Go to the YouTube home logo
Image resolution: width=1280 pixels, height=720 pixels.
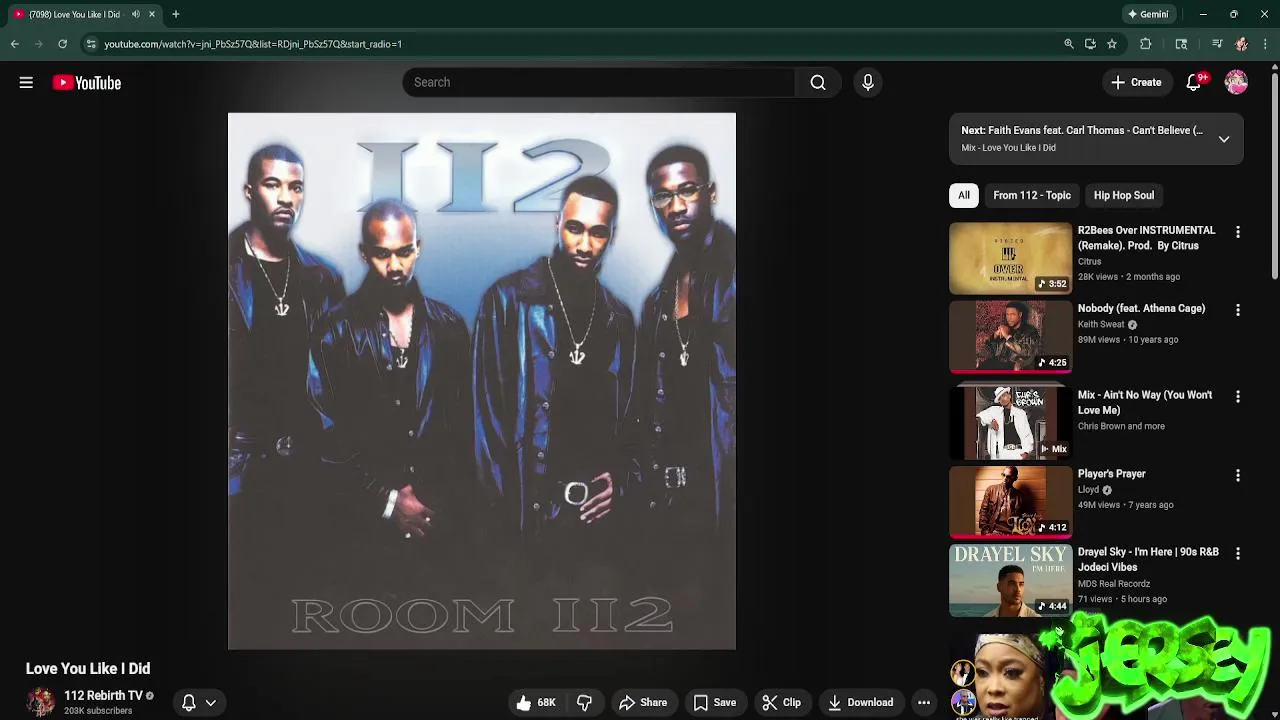coord(87,83)
